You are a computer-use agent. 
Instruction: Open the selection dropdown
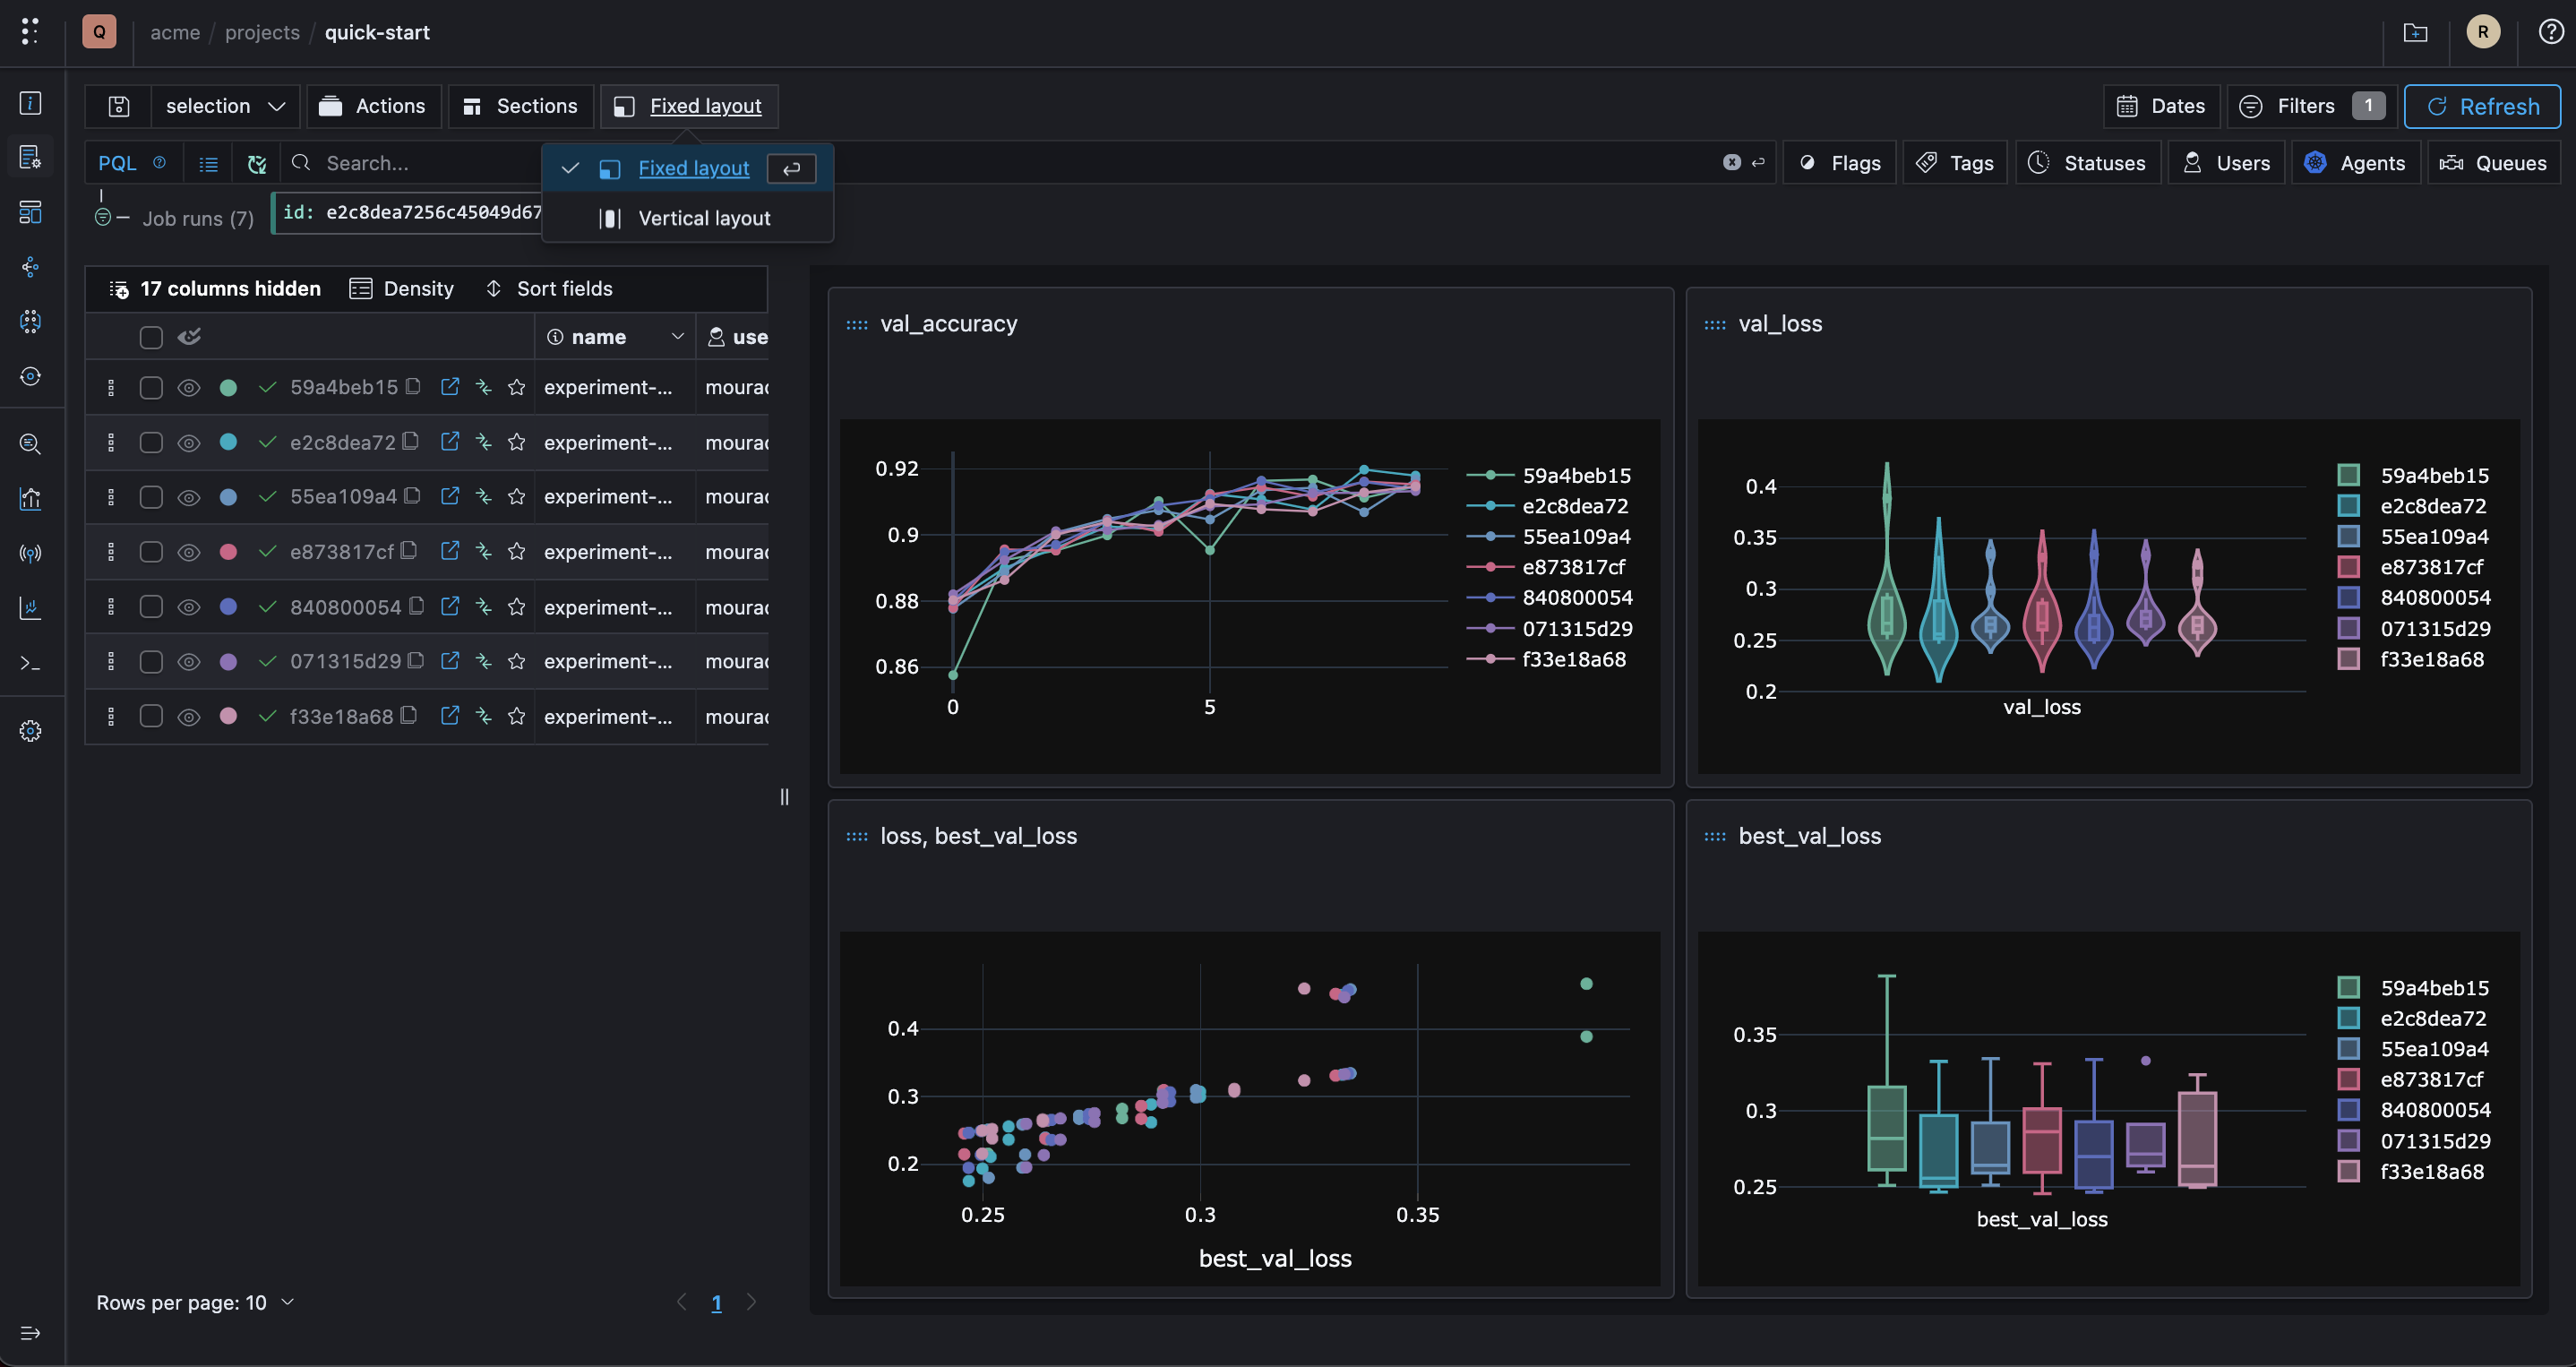pos(225,106)
